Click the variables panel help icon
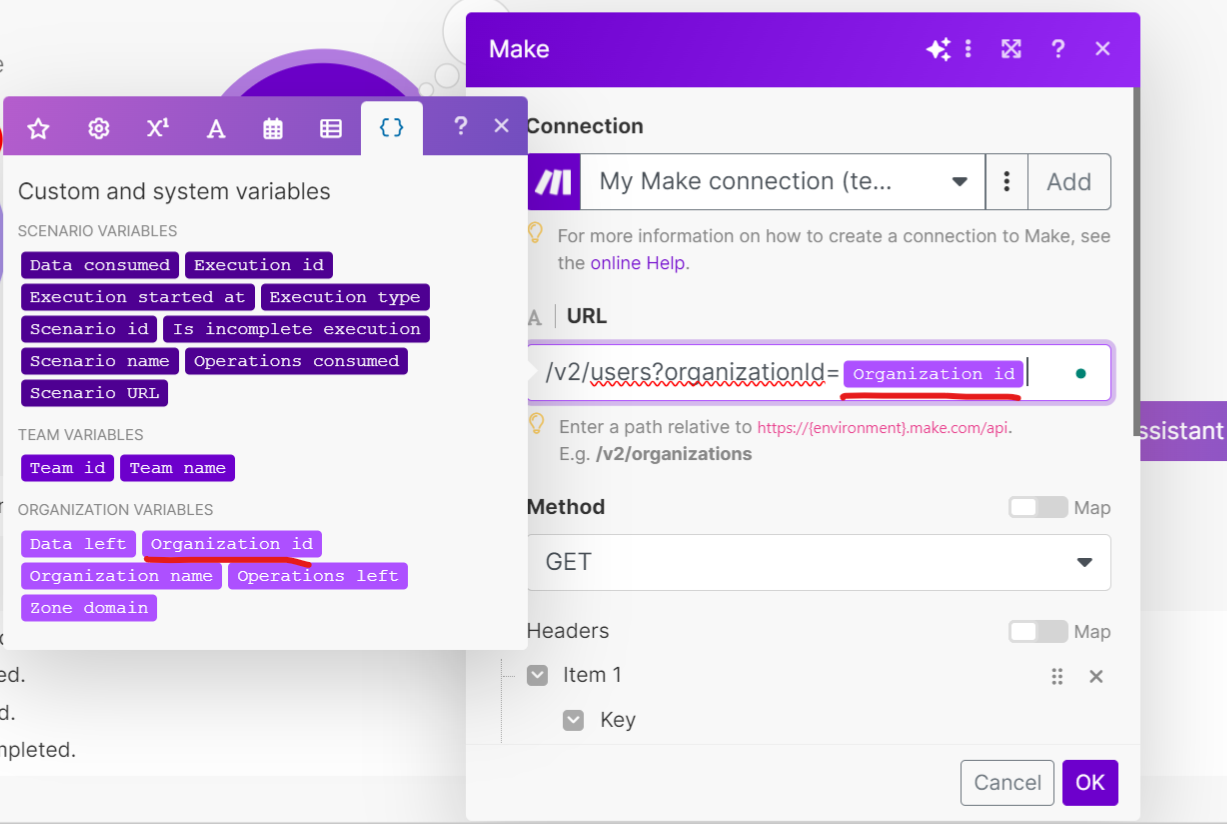1227x824 pixels. [460, 126]
